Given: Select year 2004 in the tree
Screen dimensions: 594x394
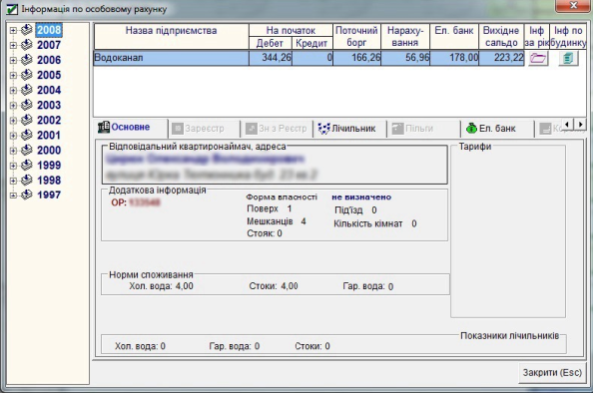Looking at the screenshot, I should coord(49,90).
